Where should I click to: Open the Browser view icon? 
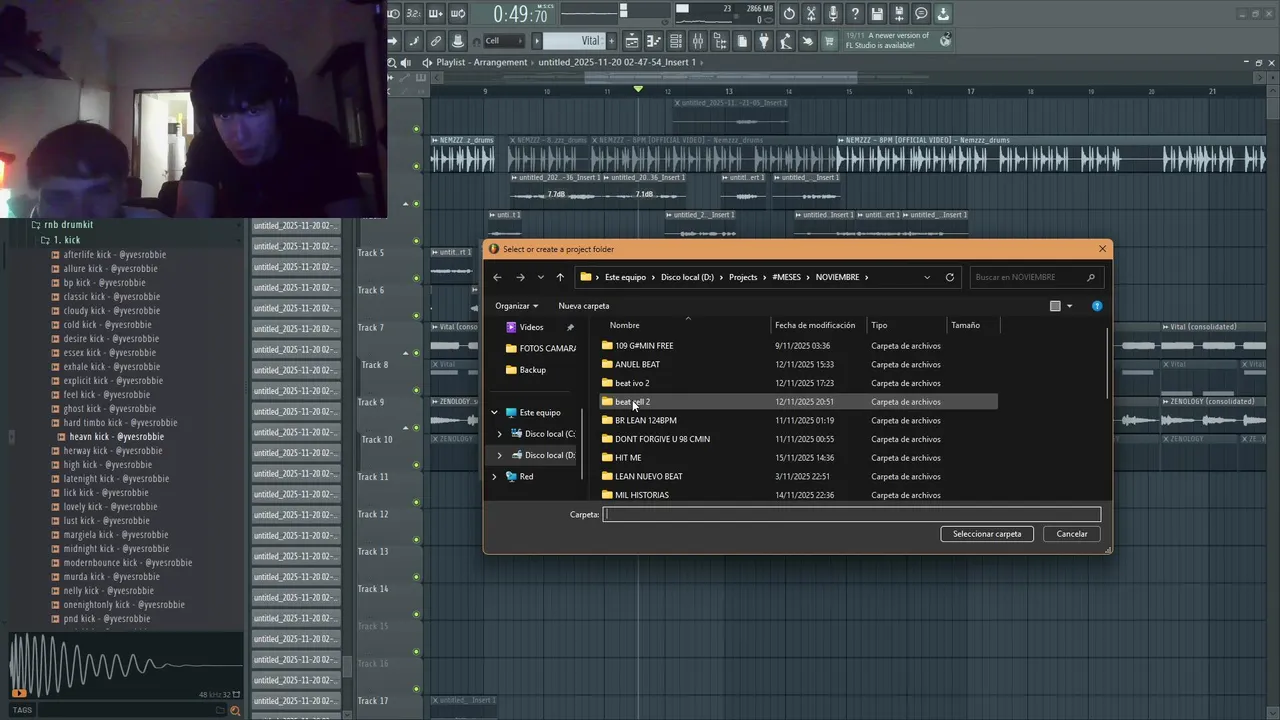coord(719,41)
